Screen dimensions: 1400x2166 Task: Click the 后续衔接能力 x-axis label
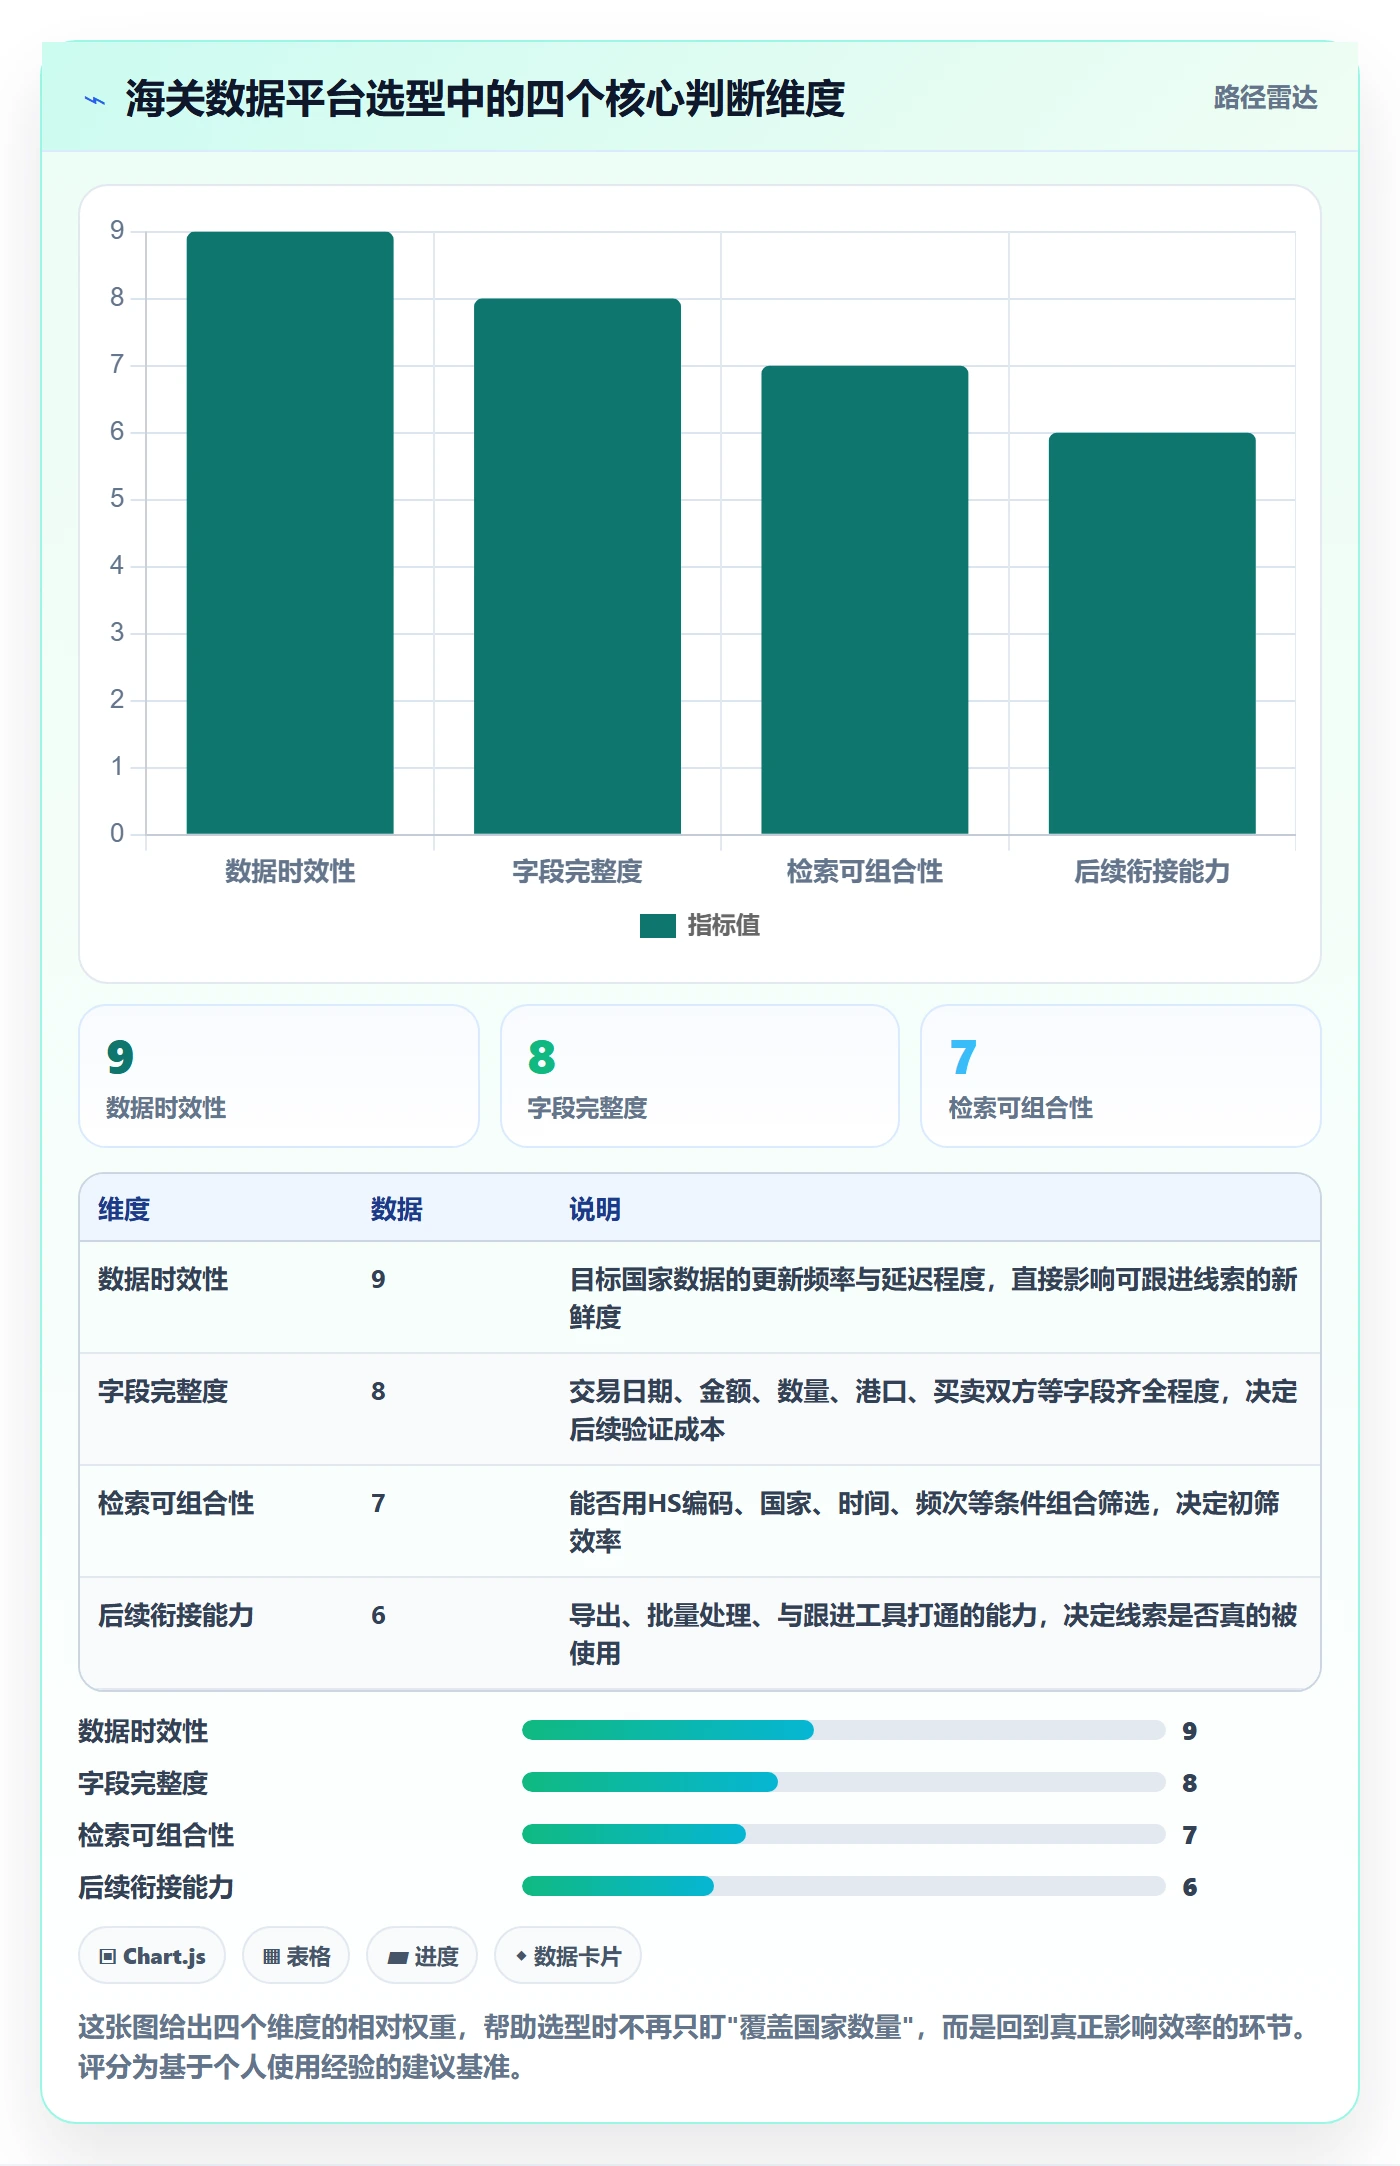tap(1152, 871)
